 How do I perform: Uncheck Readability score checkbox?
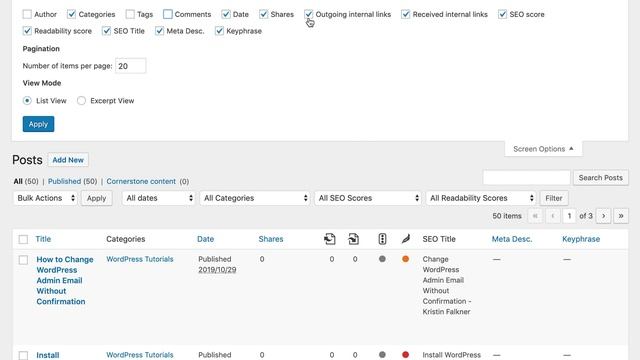[27, 31]
